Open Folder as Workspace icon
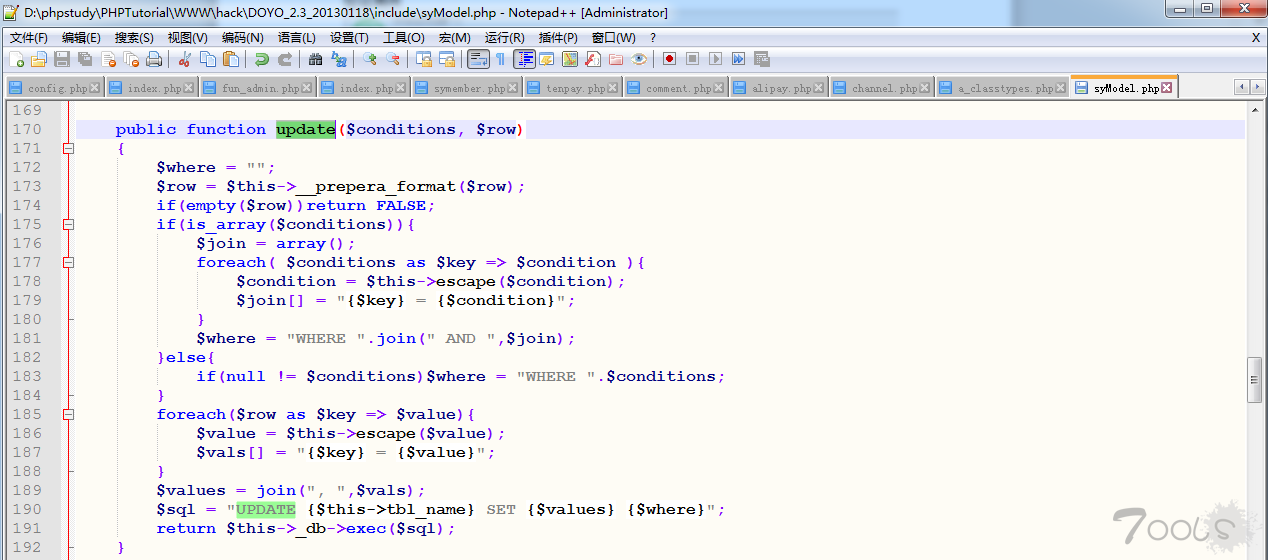This screenshot has height=560, width=1268. click(616, 59)
